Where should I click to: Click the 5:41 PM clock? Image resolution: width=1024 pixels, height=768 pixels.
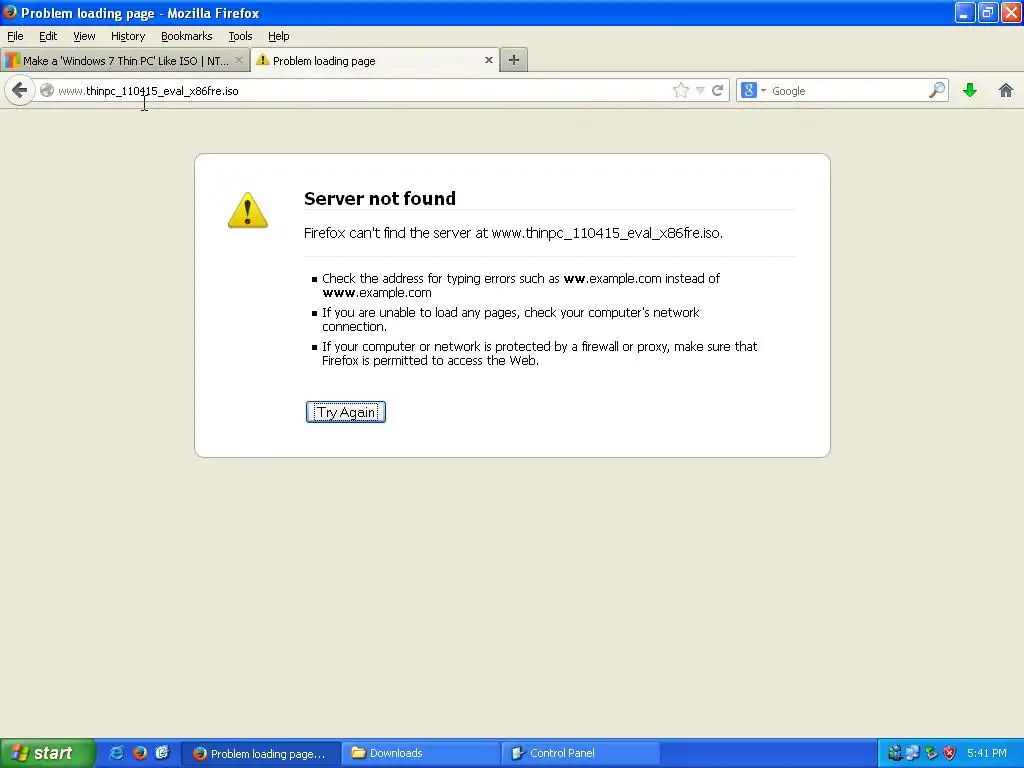(x=987, y=753)
